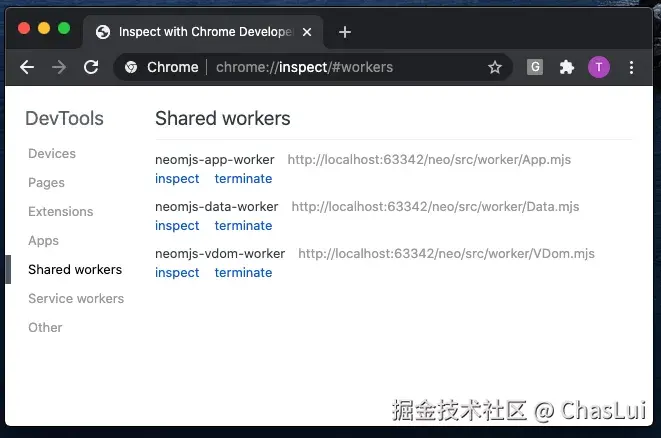Terminate the neomjs-app-worker

click(x=243, y=179)
